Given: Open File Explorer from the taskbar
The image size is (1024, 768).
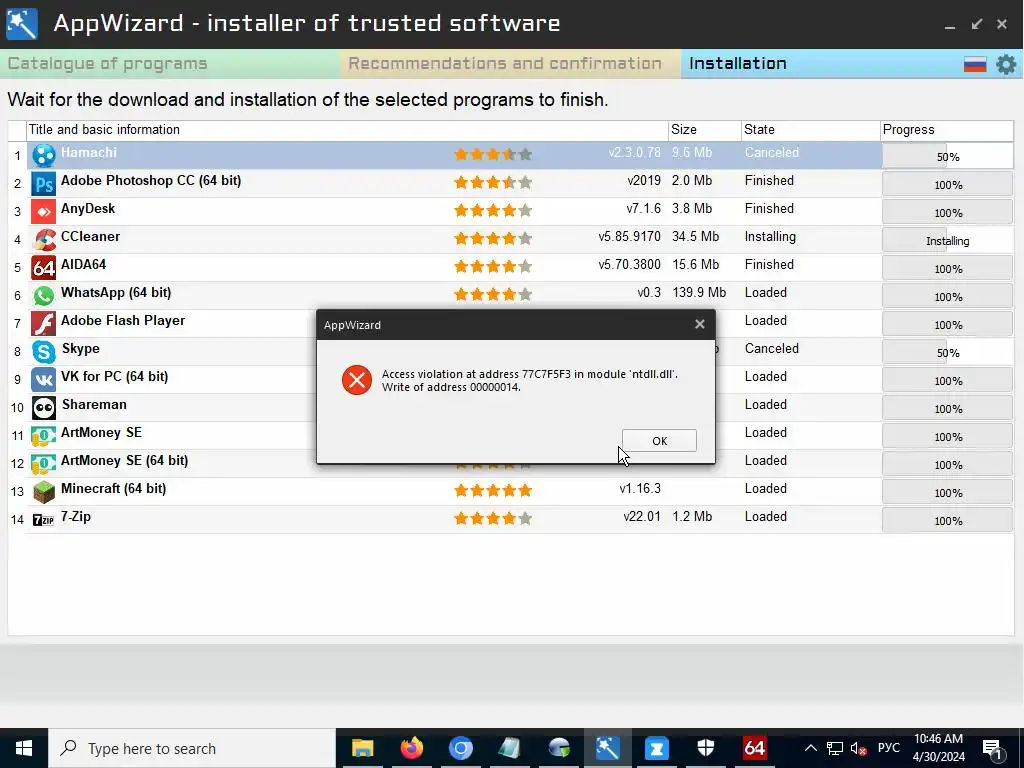Looking at the screenshot, I should (x=362, y=748).
